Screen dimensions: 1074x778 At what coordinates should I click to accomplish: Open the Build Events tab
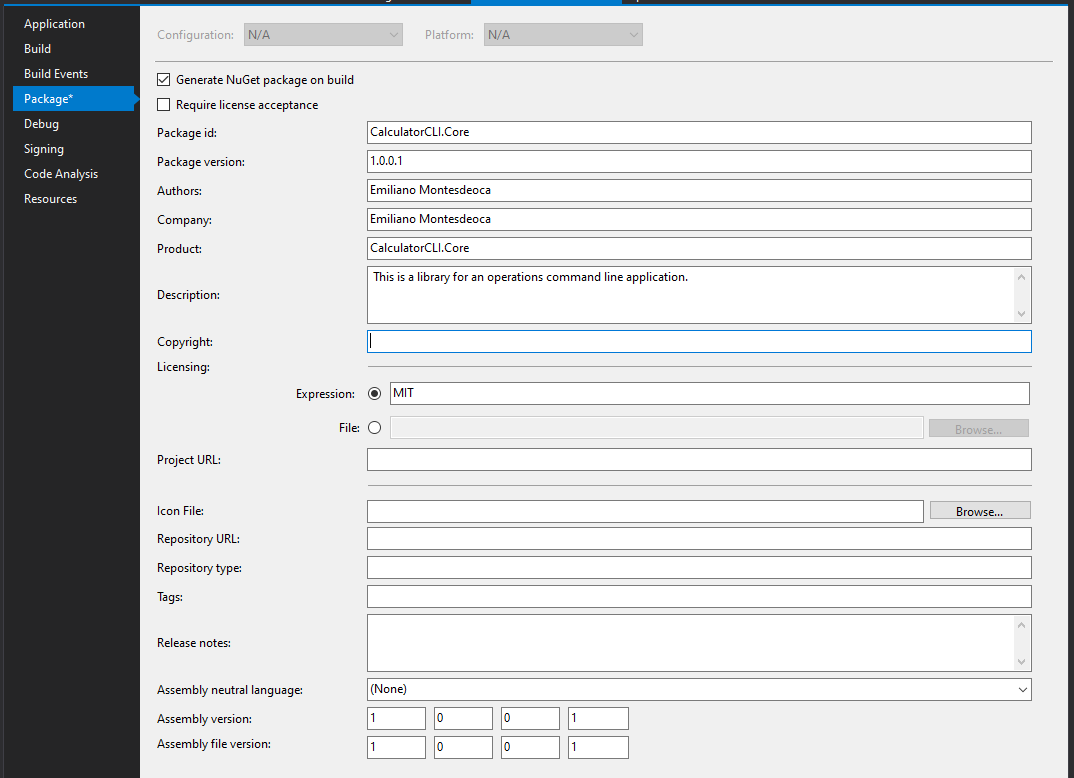(56, 74)
